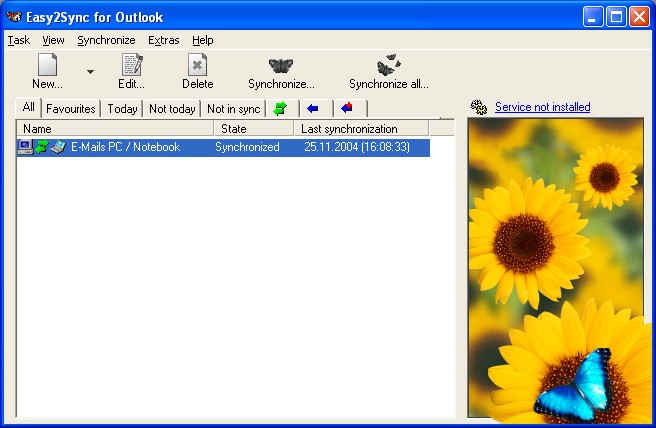Viewport: 656px width, 428px height.
Task: Select the E-Mails PC / Notebook task row
Action: tap(125, 147)
